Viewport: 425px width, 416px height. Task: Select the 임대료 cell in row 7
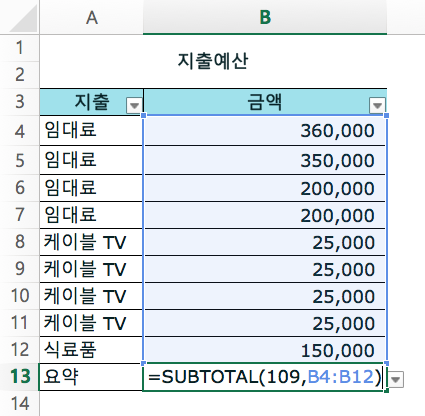[x=91, y=215]
